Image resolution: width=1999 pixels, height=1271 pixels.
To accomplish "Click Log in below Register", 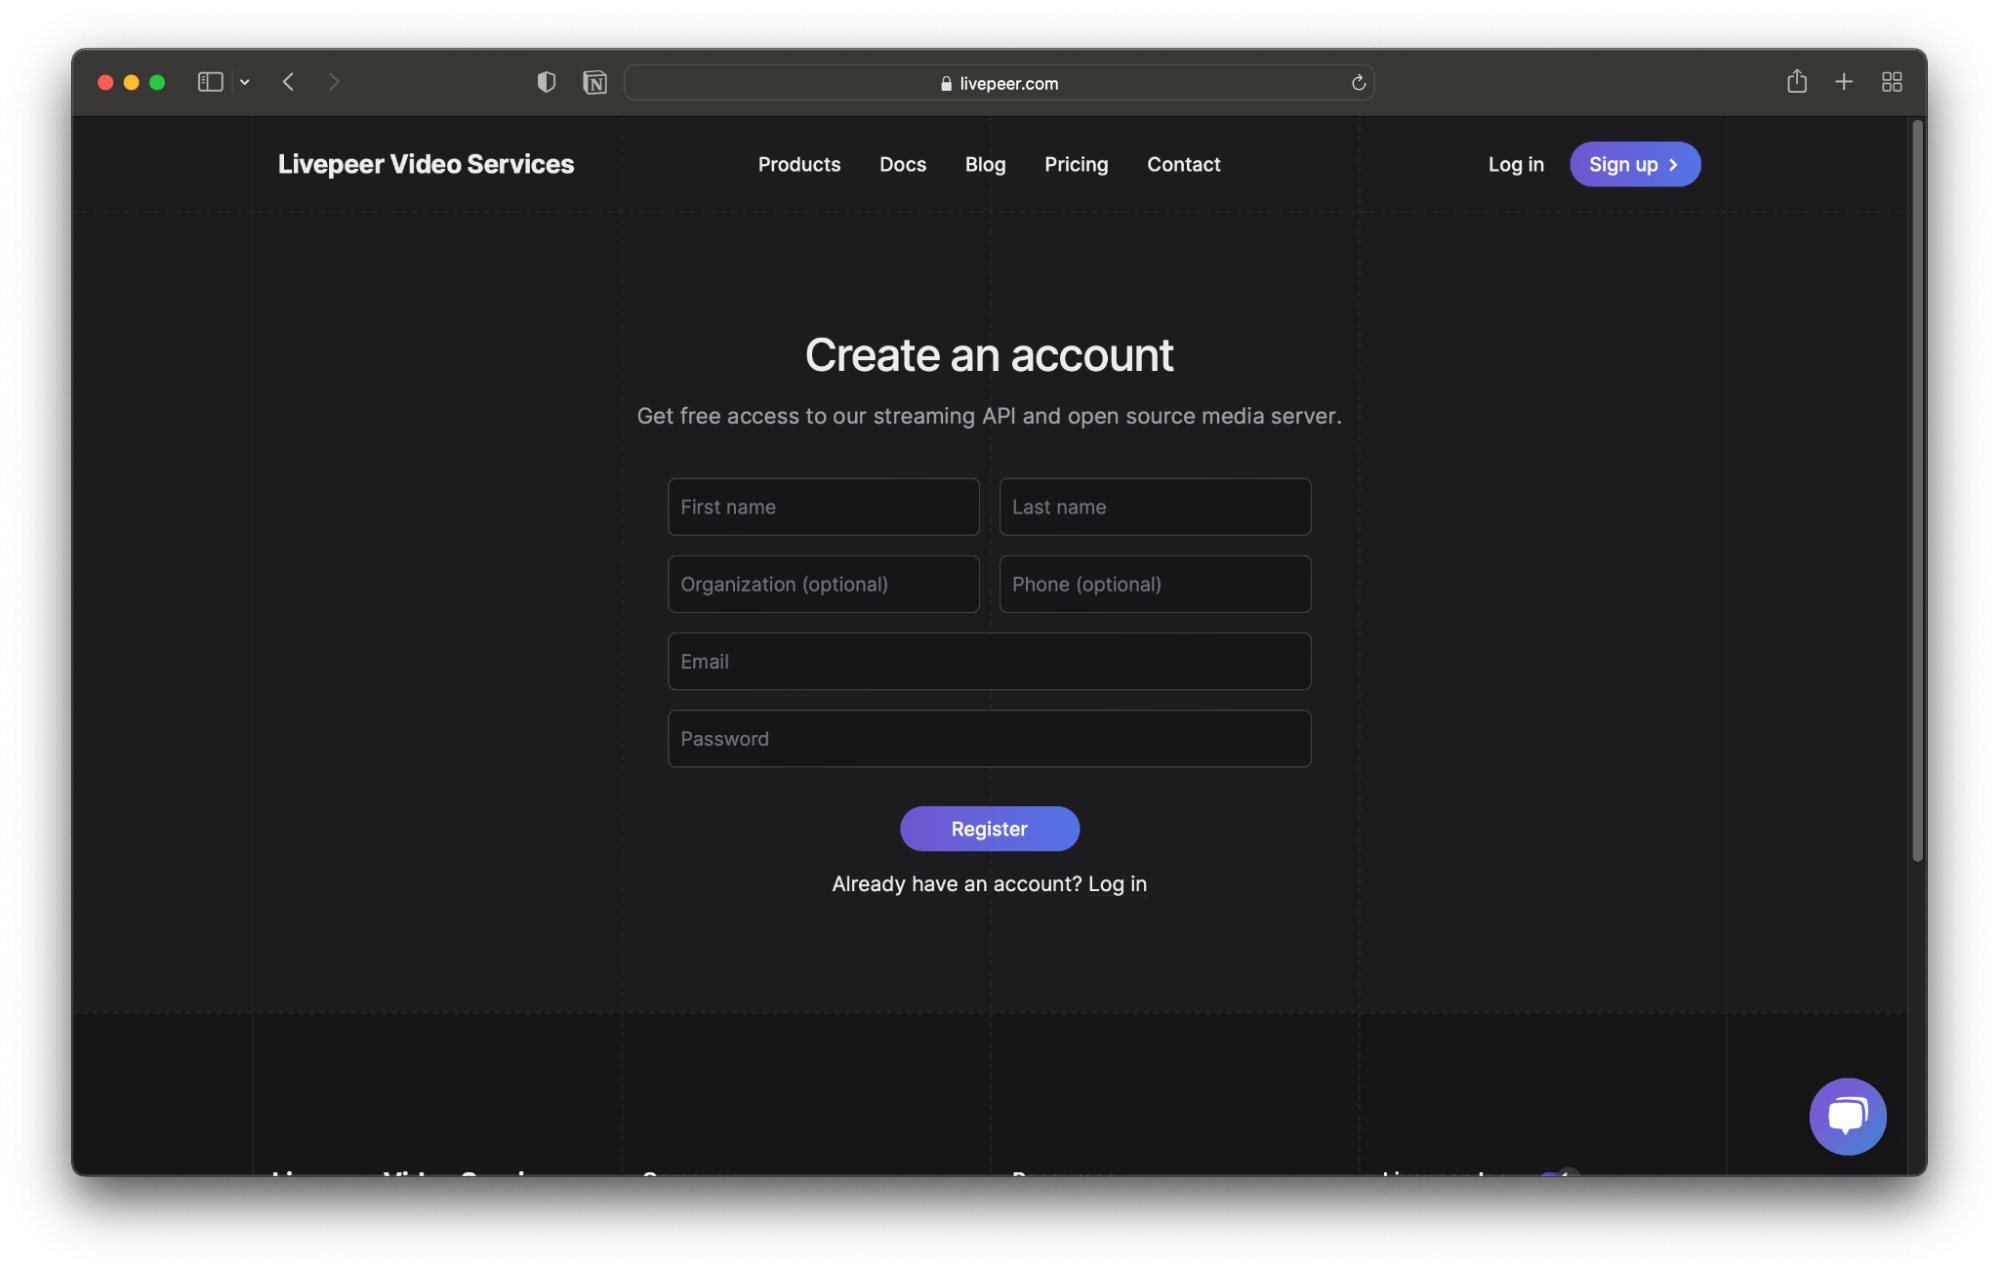I will (x=1117, y=884).
